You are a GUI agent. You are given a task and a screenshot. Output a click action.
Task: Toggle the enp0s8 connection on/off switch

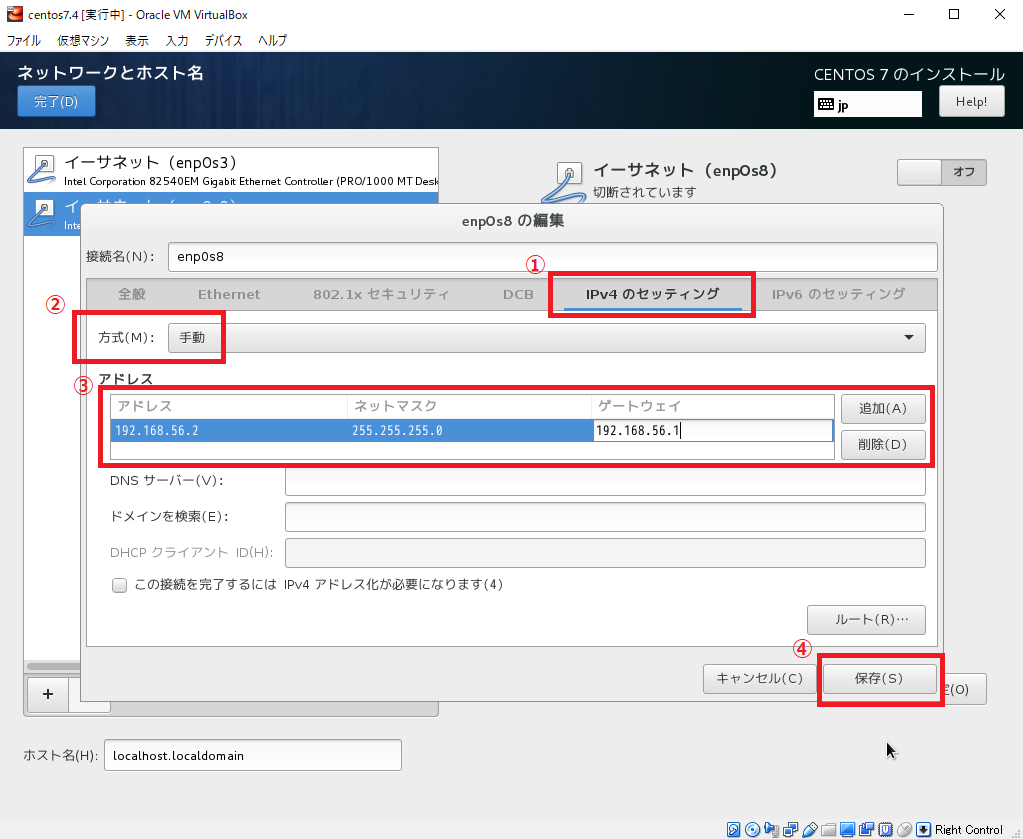(x=941, y=172)
